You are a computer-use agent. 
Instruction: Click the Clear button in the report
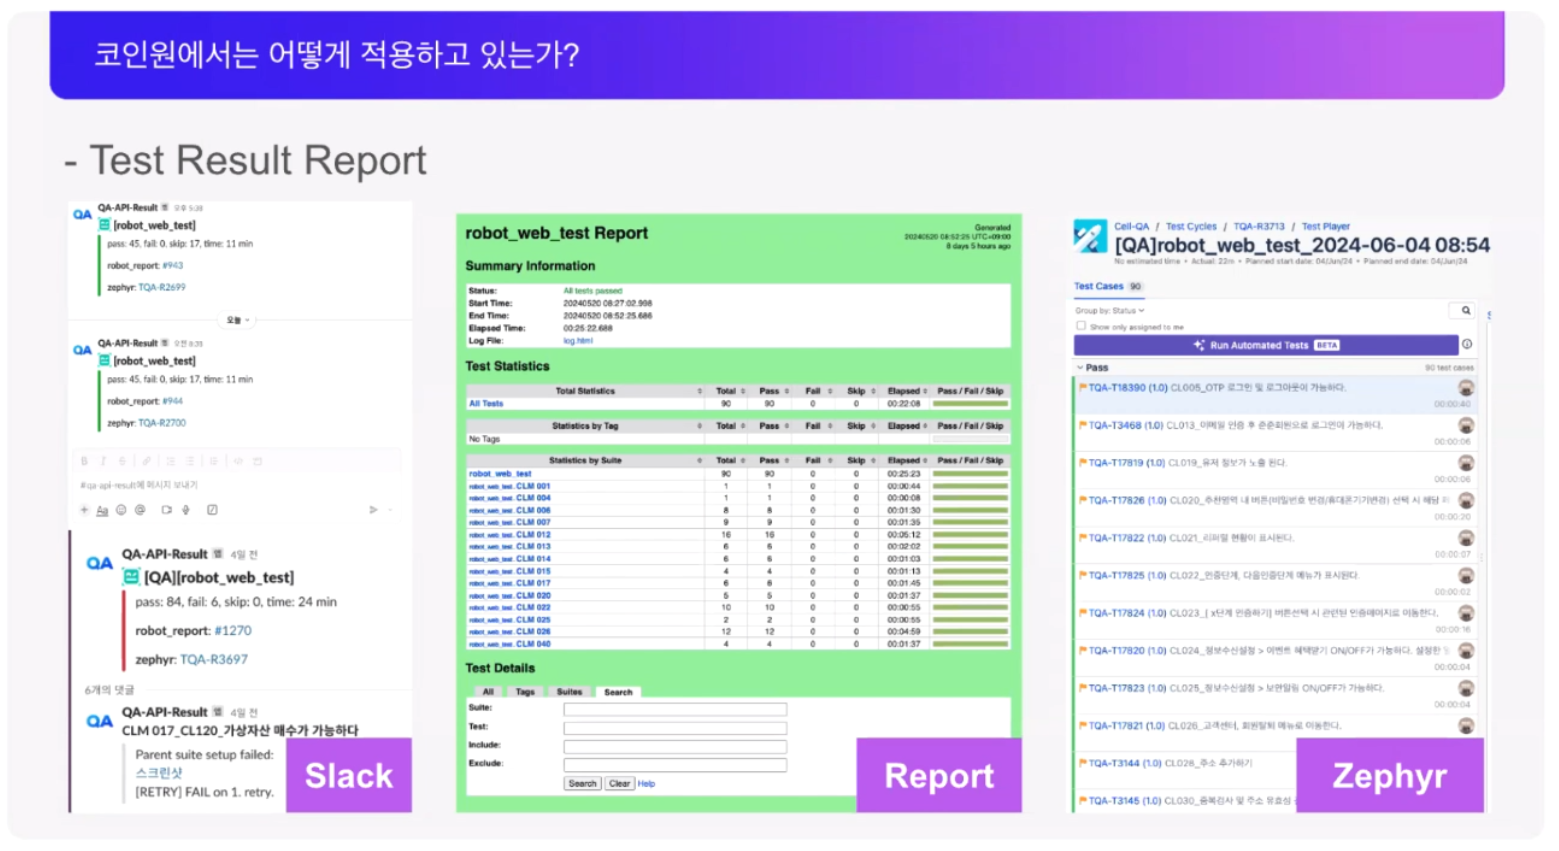point(619,784)
